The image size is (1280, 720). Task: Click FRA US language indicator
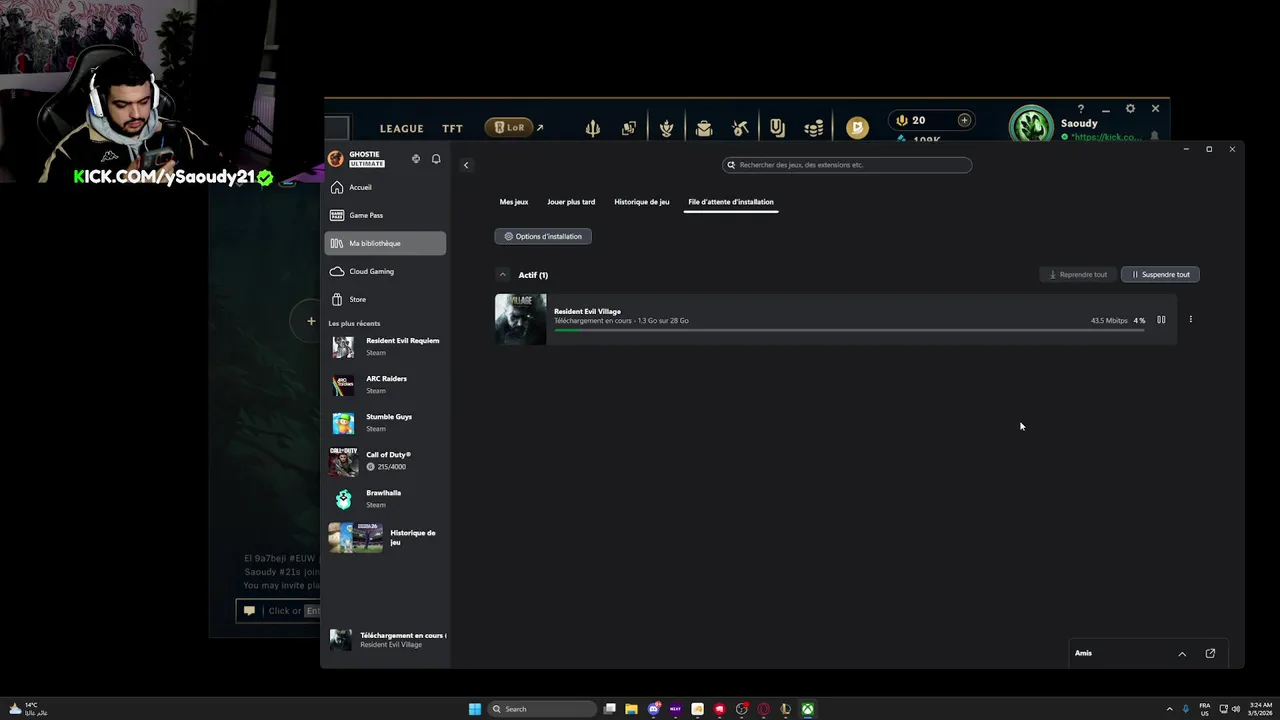1204,709
